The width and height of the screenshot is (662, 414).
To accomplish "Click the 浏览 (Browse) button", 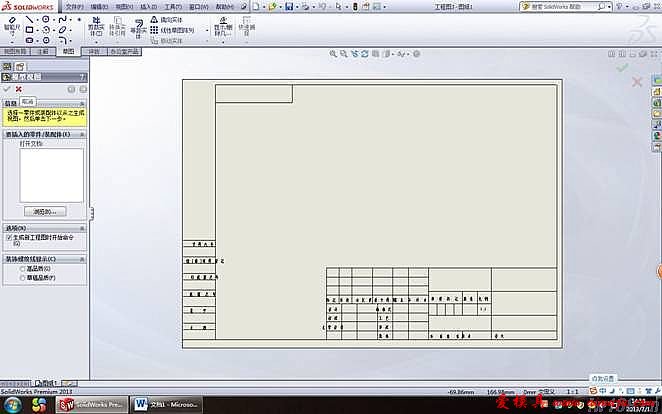I will [x=49, y=212].
